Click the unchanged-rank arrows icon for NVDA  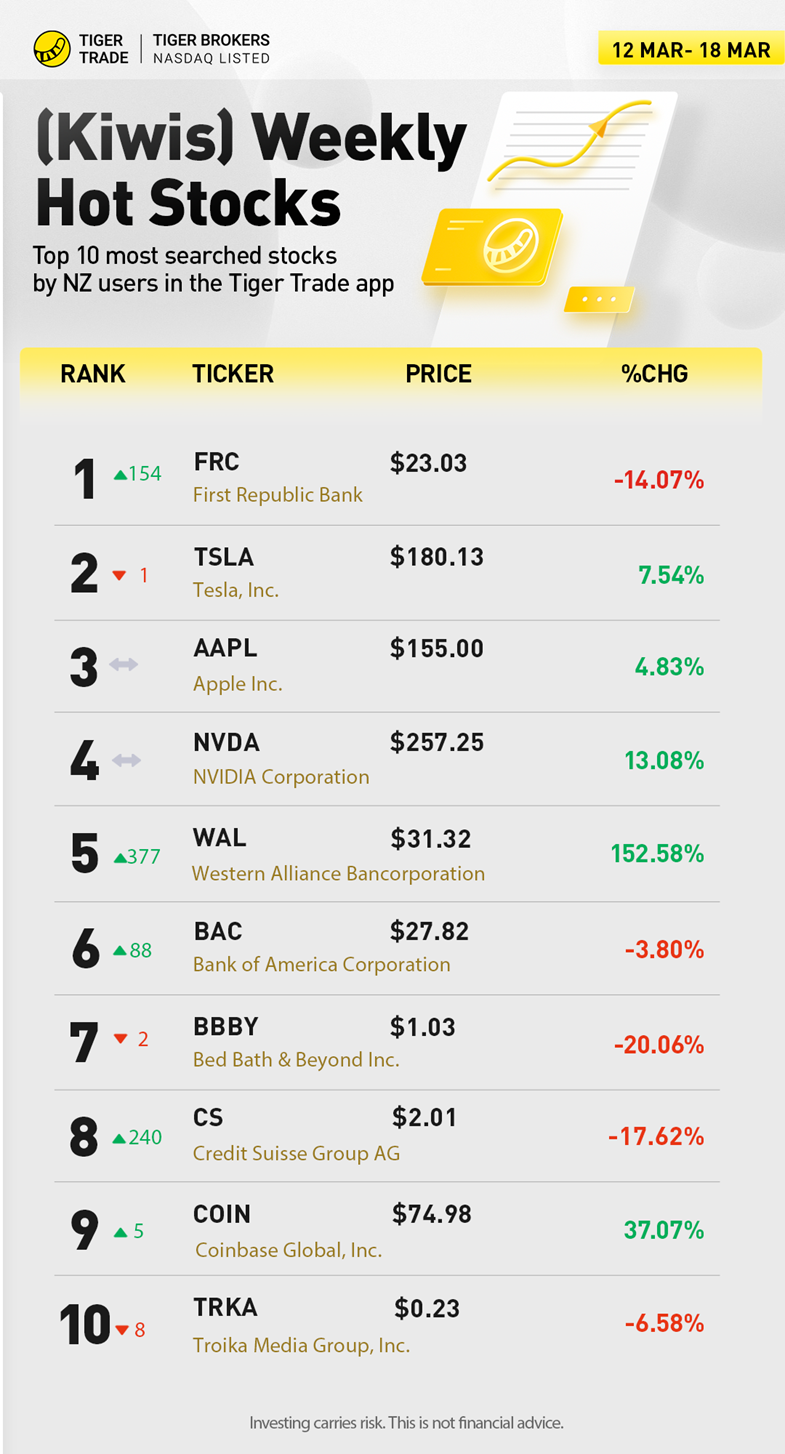click(126, 760)
